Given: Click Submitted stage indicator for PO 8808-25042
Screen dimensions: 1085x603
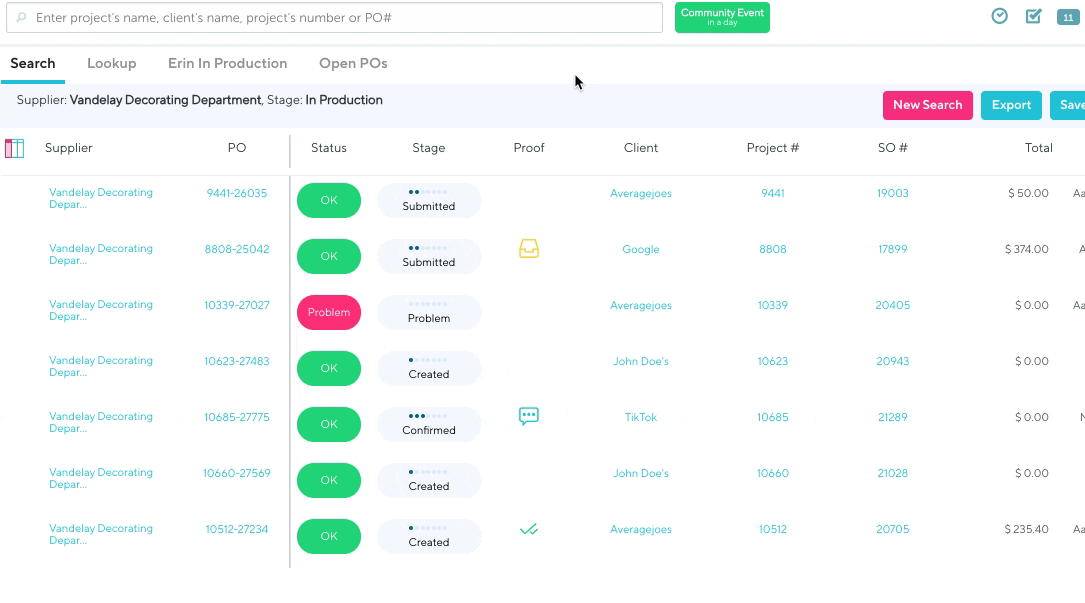Looking at the screenshot, I should (x=429, y=256).
